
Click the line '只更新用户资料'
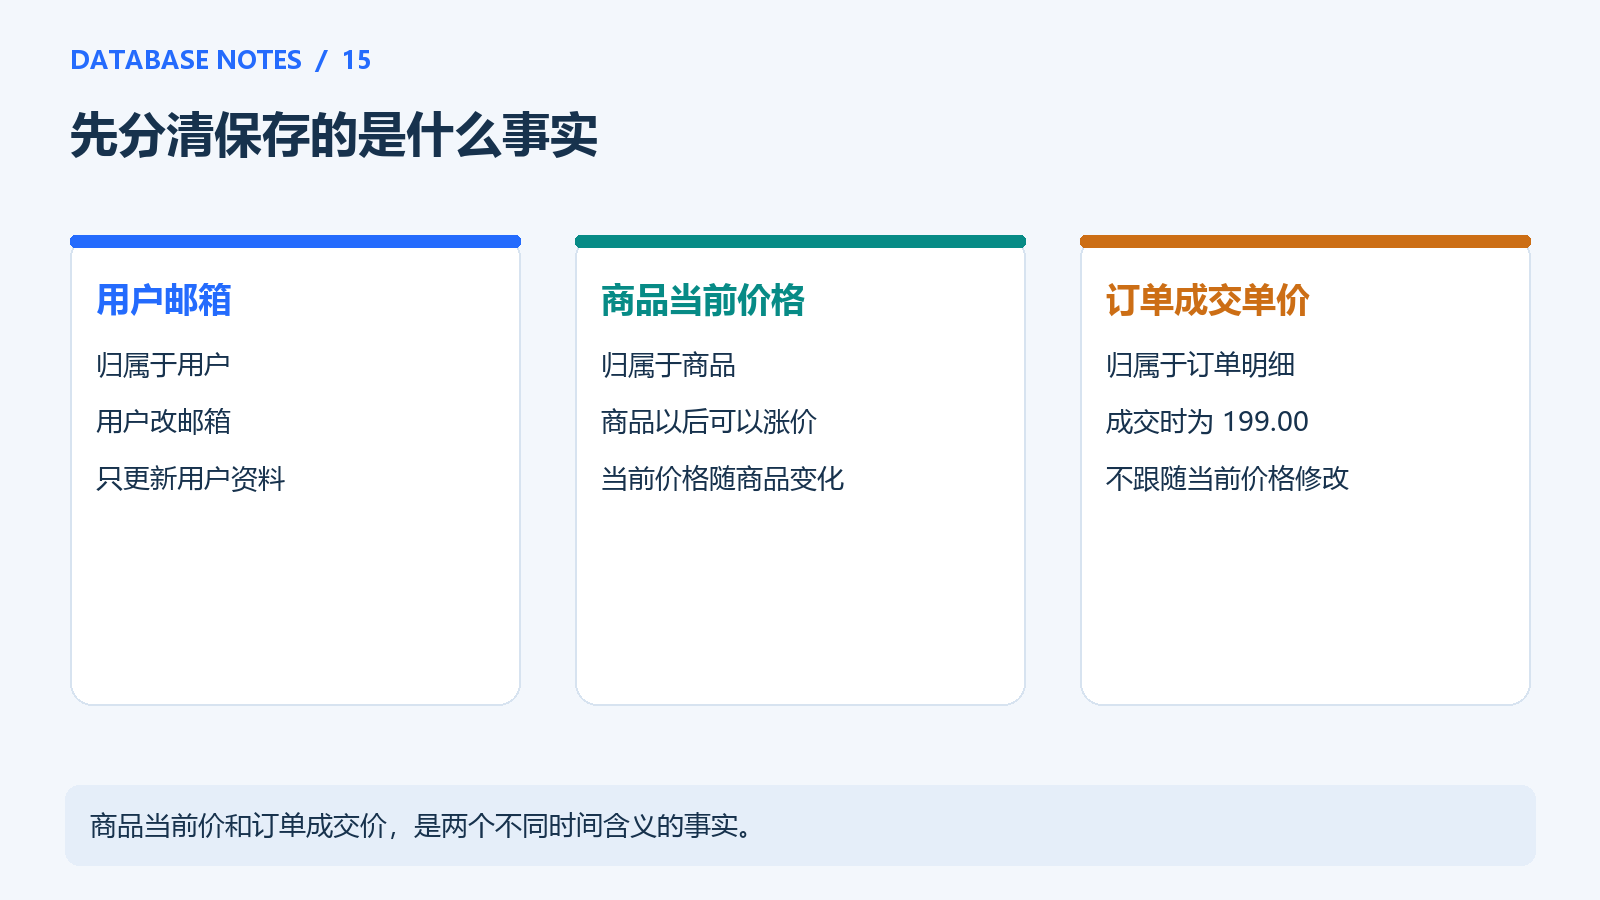[x=190, y=479]
